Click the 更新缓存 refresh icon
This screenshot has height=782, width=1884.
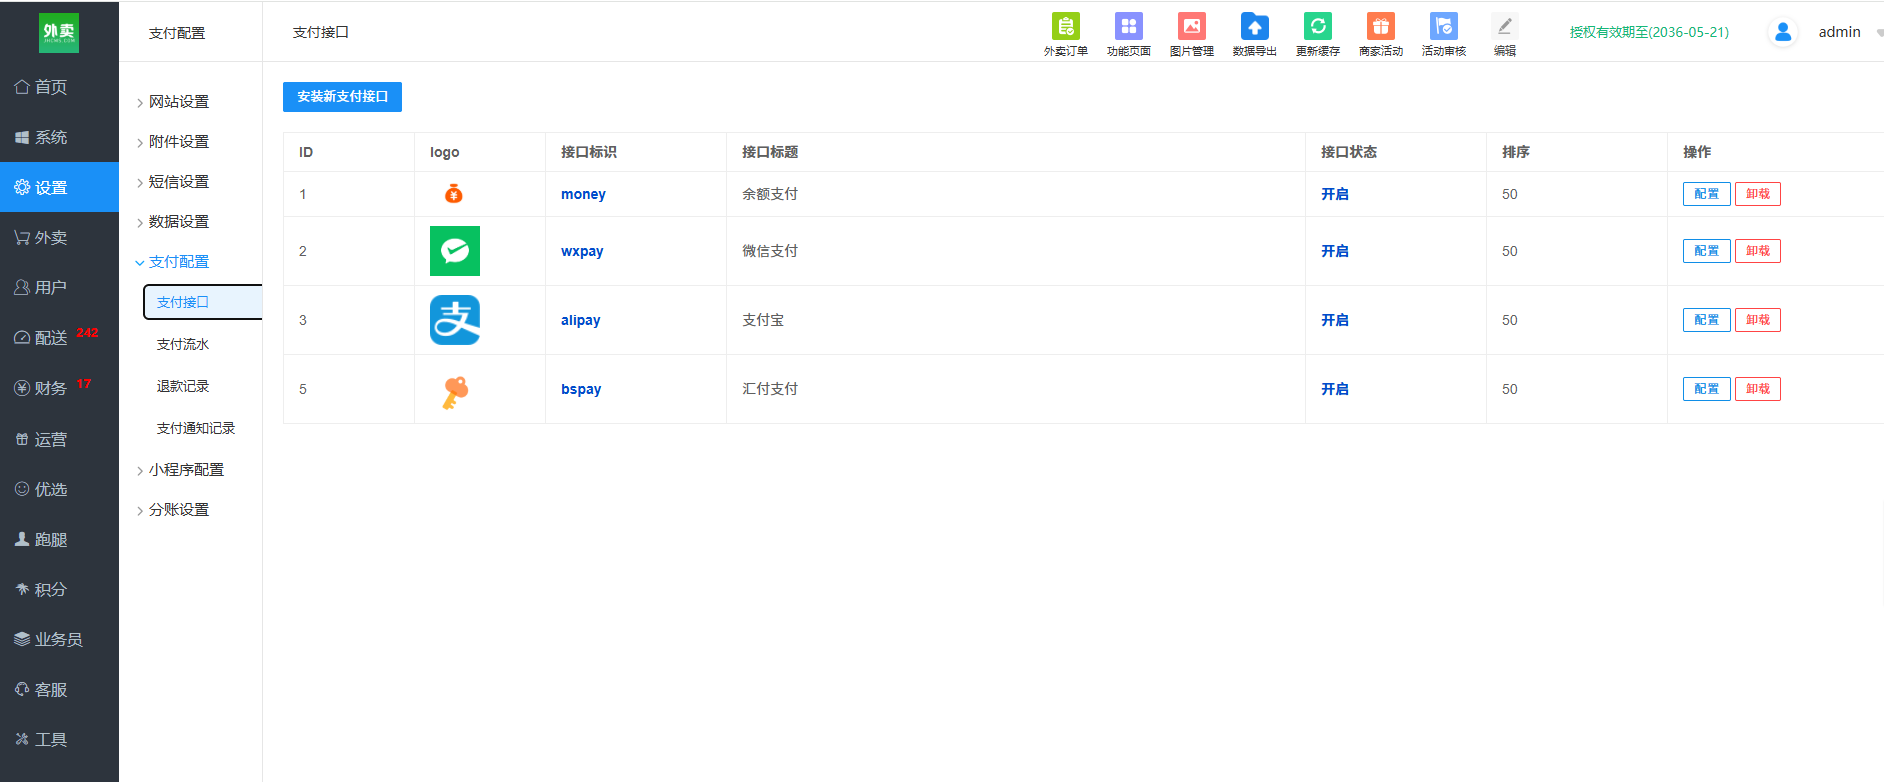(x=1317, y=27)
